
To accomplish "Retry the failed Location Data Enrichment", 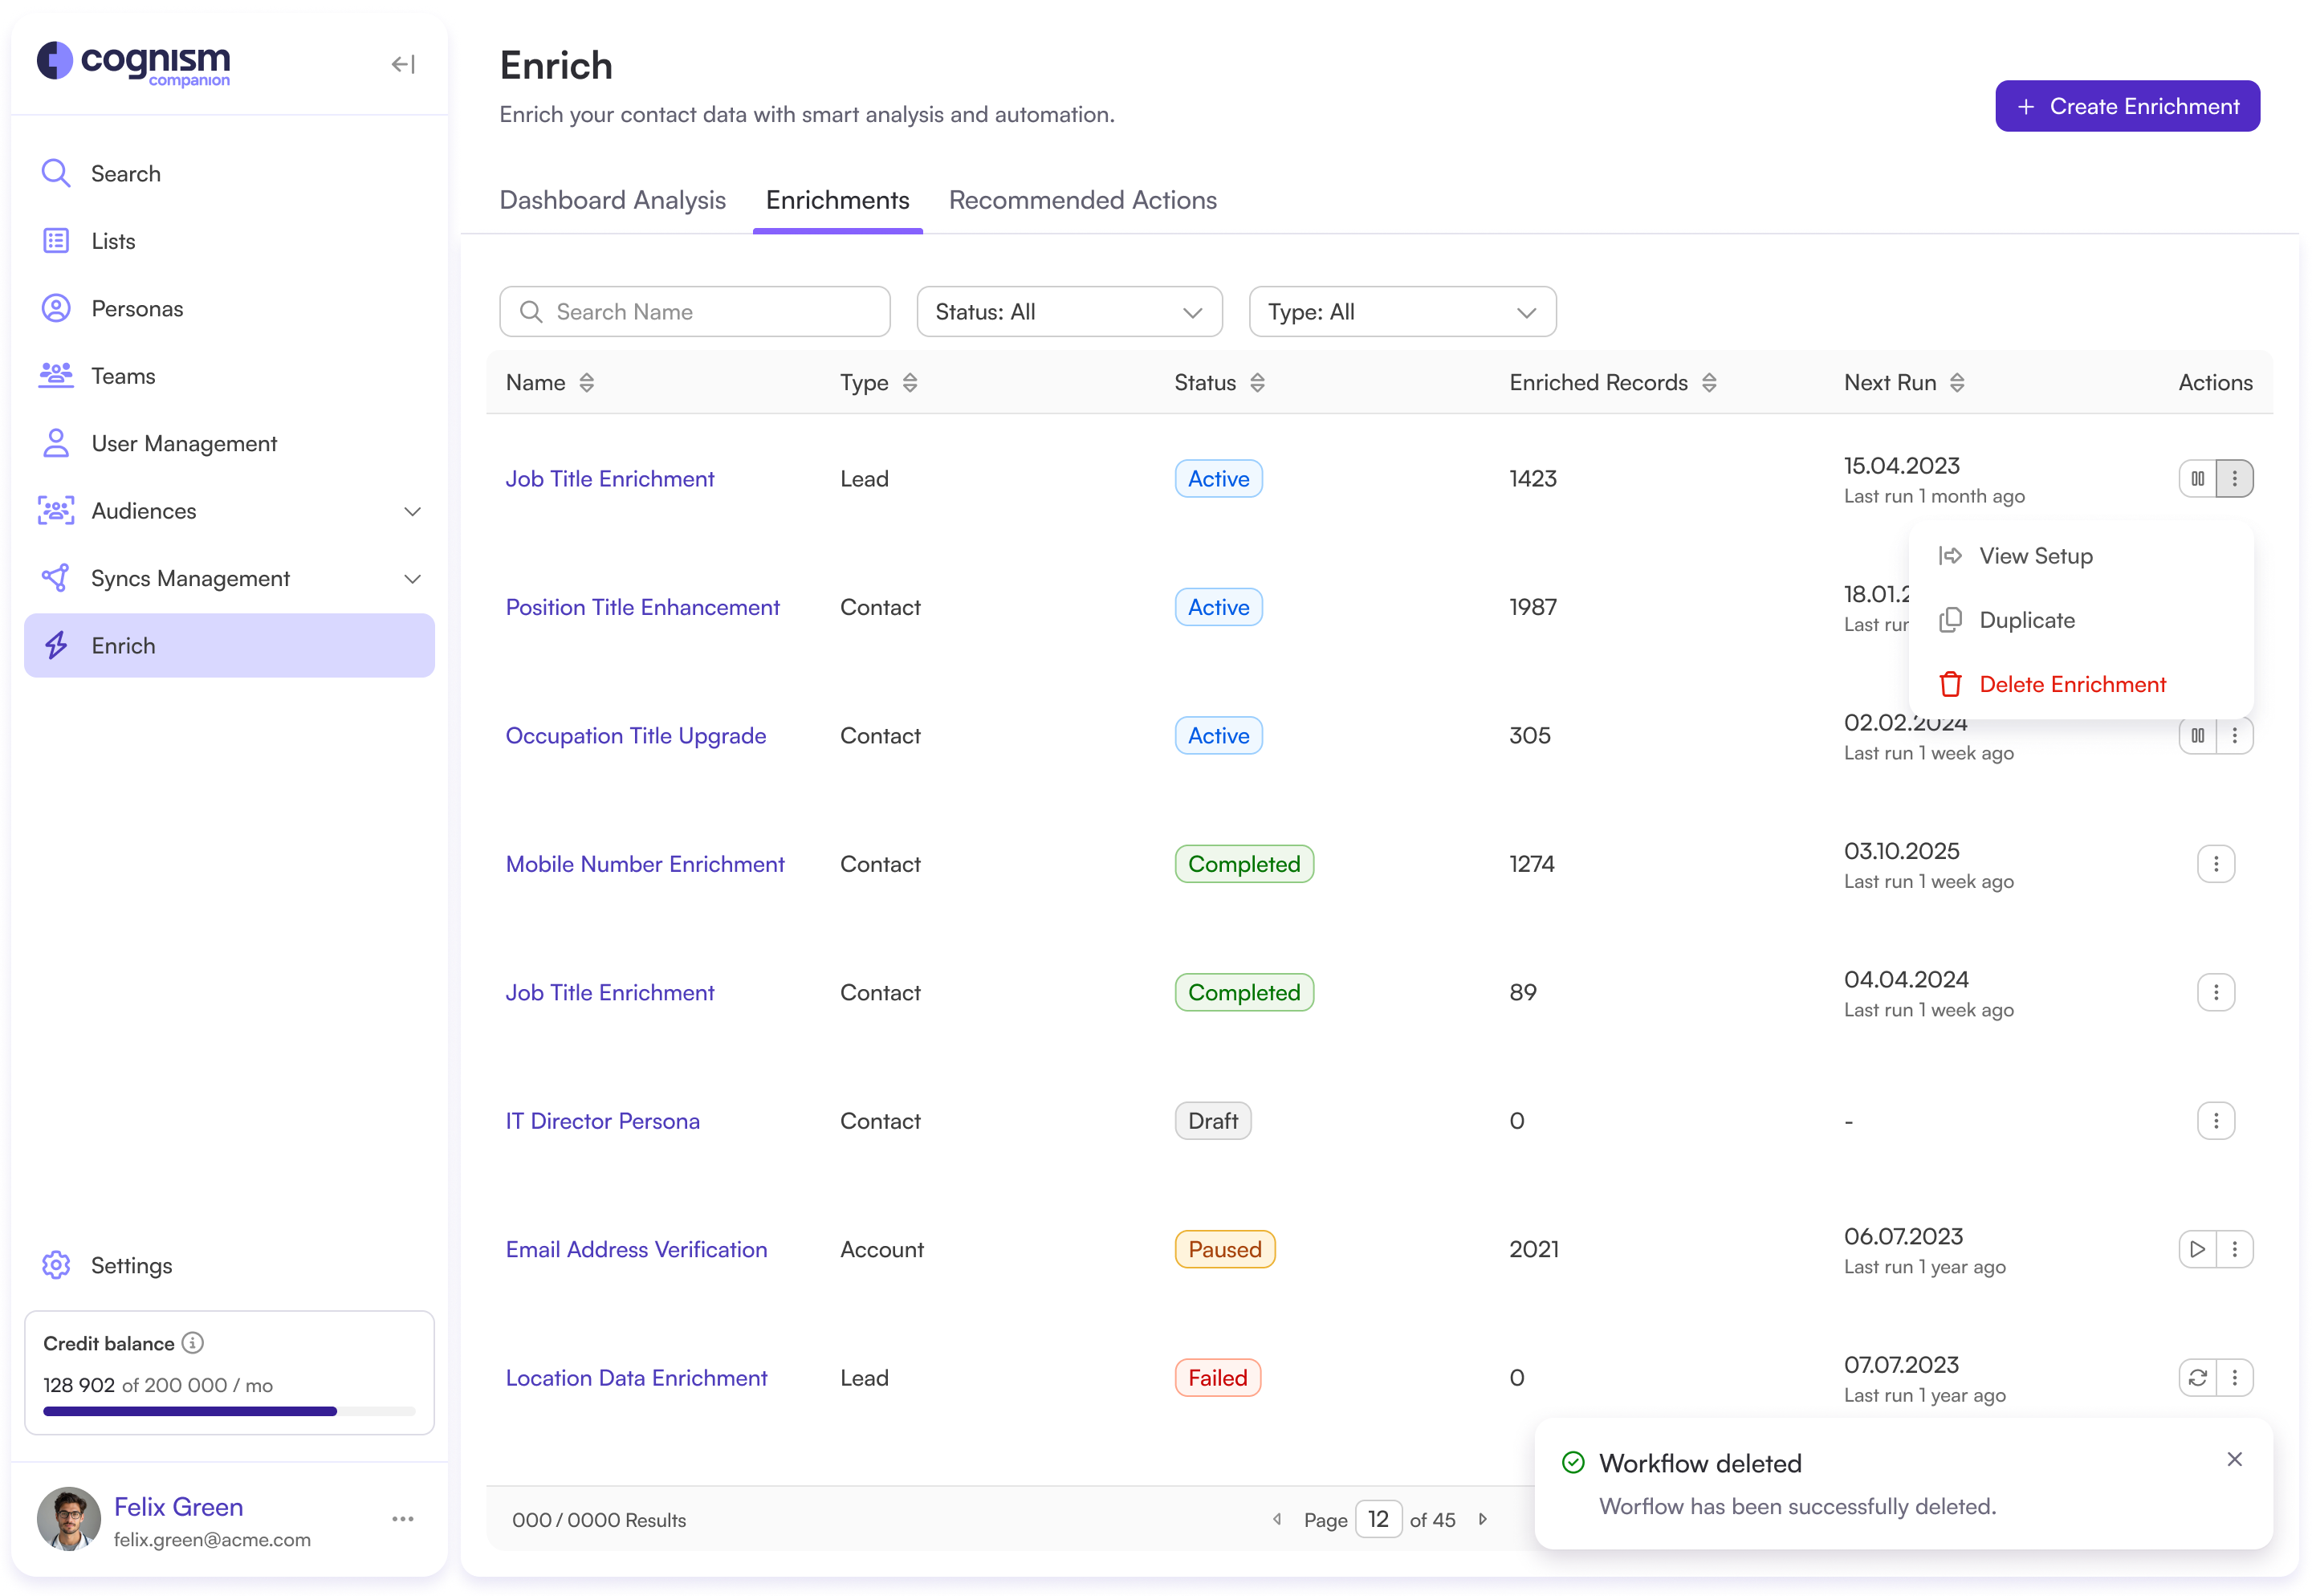I will pos(2197,1378).
